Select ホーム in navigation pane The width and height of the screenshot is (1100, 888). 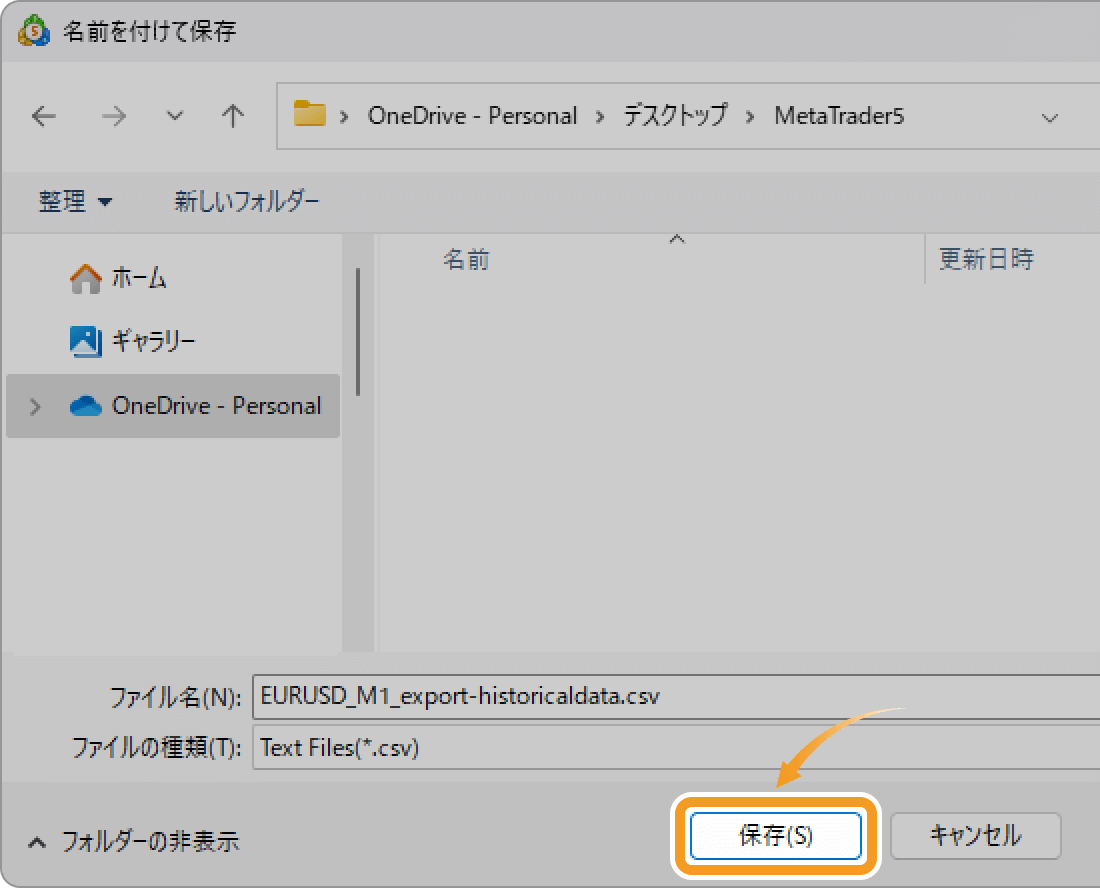[x=173, y=278]
